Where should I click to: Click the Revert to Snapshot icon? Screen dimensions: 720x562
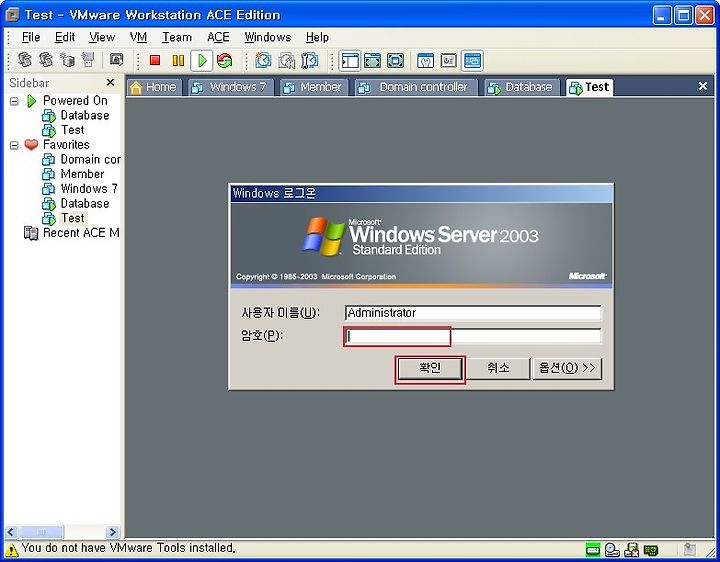point(287,60)
